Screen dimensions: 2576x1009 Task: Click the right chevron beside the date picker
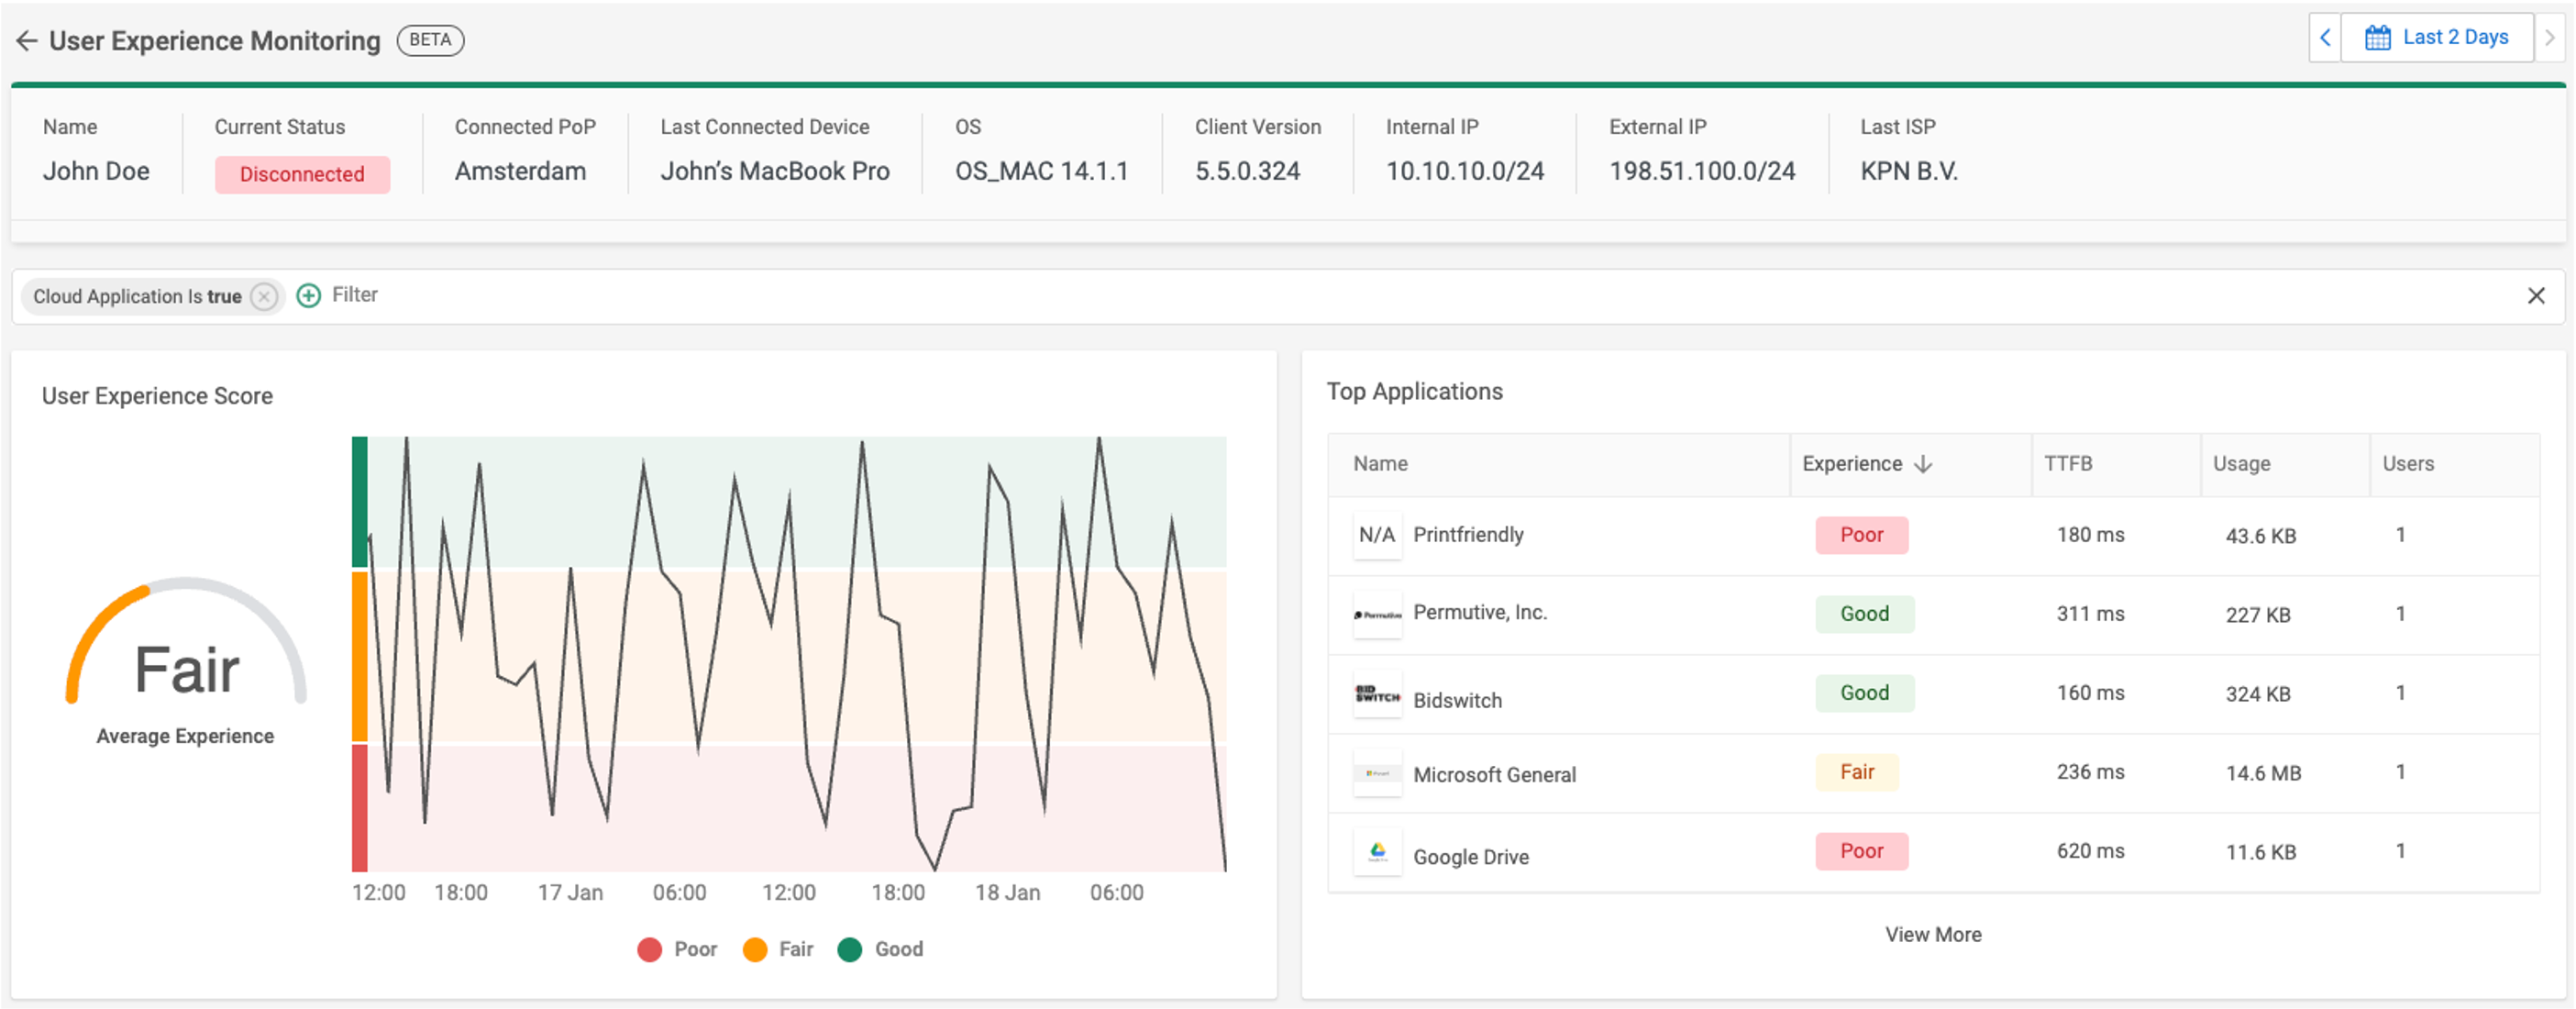click(x=2551, y=37)
